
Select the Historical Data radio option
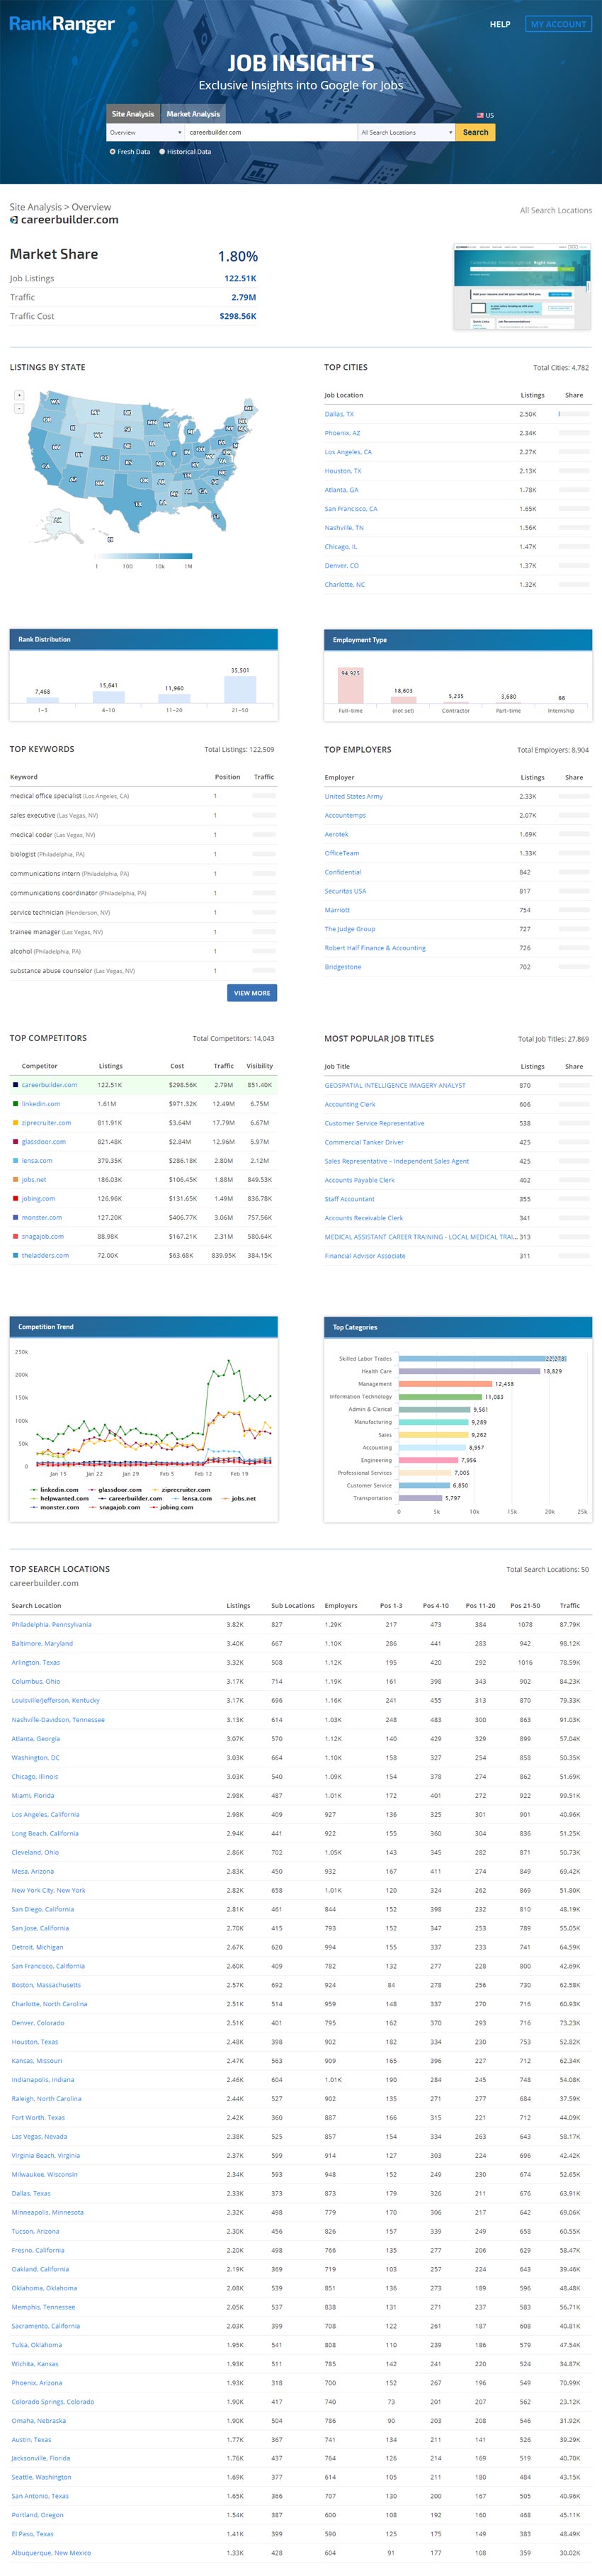tap(163, 152)
